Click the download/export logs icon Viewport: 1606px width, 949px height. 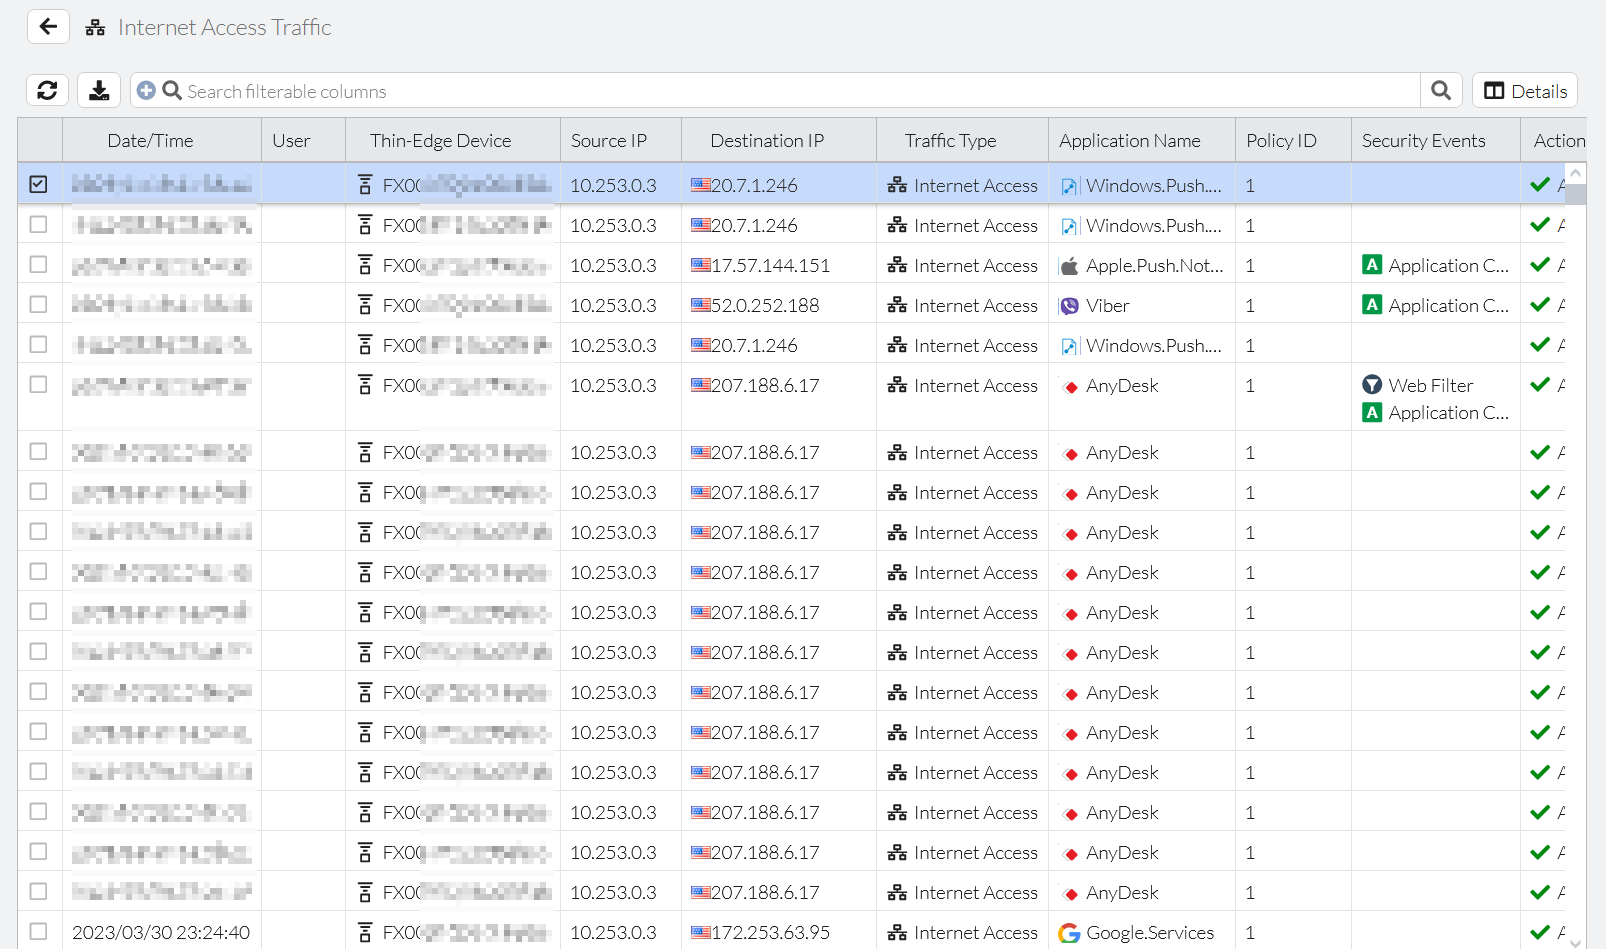(98, 90)
